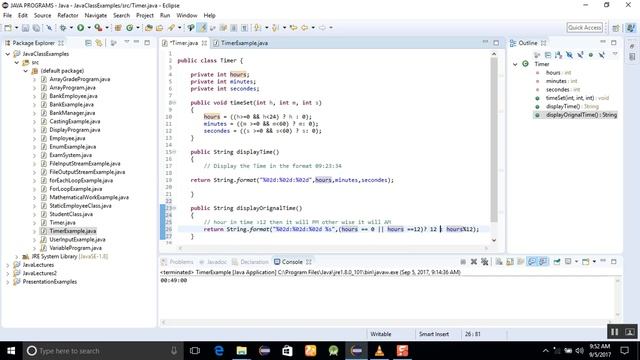
Task: Open VLC media player from taskbar
Action: point(379,351)
